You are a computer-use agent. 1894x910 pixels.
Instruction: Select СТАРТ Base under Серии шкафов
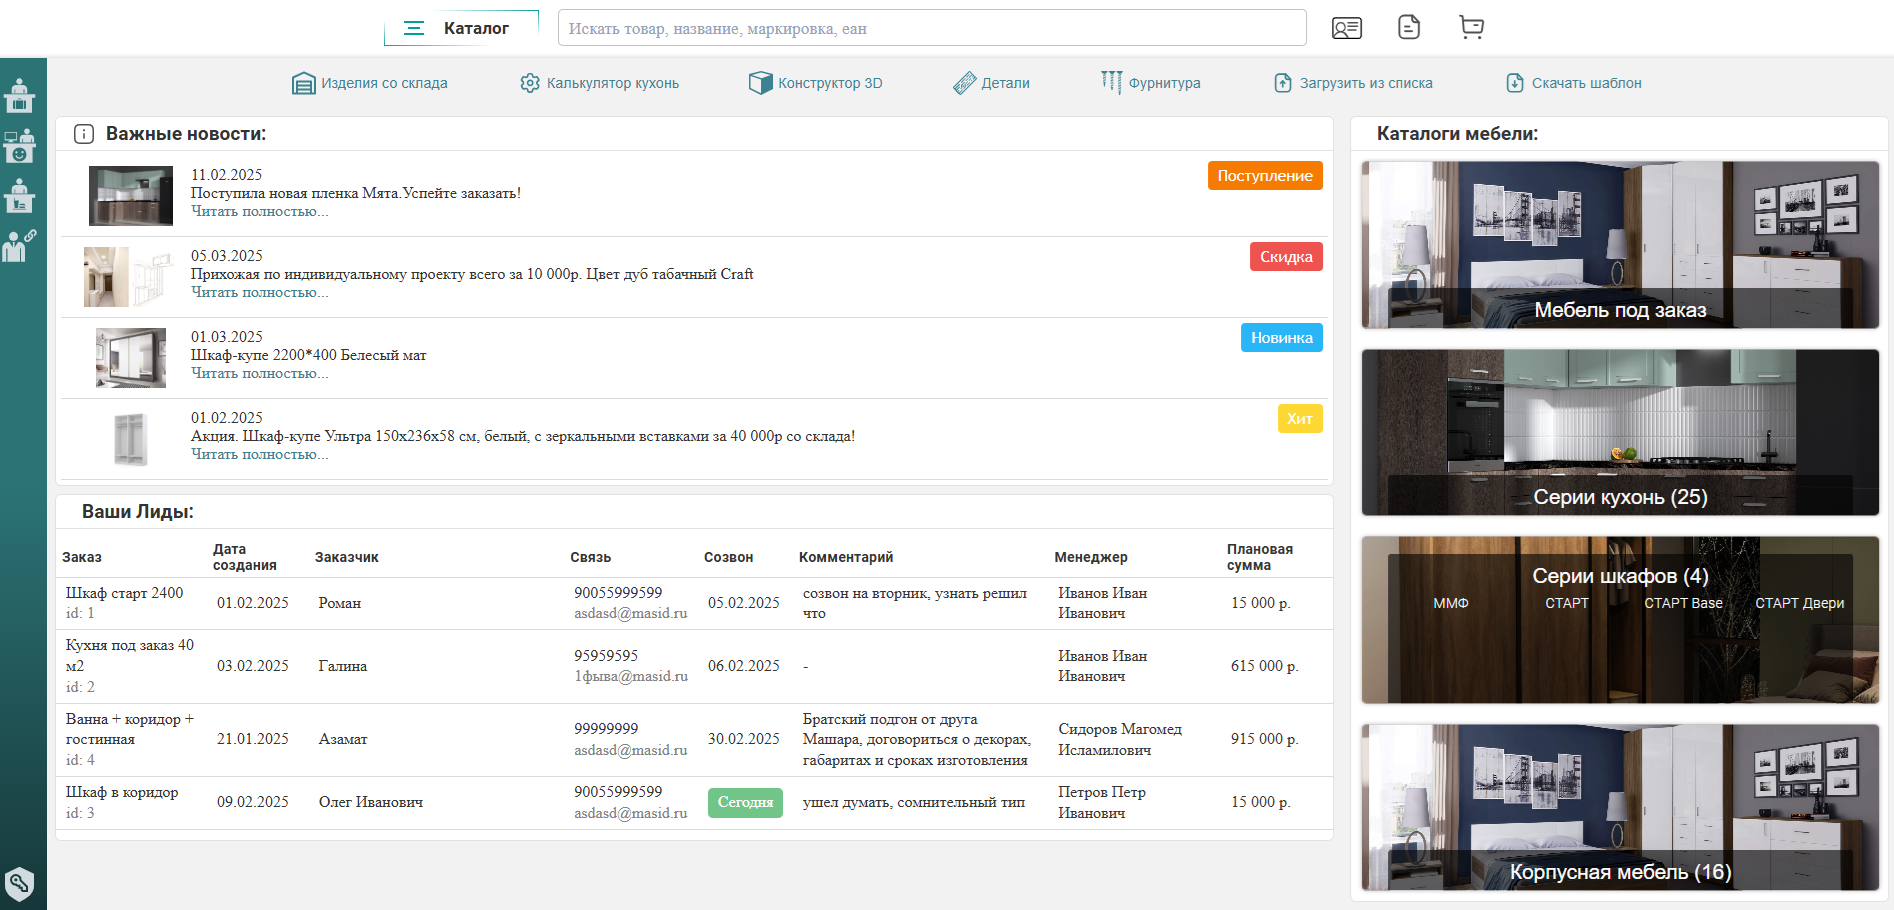click(x=1684, y=603)
